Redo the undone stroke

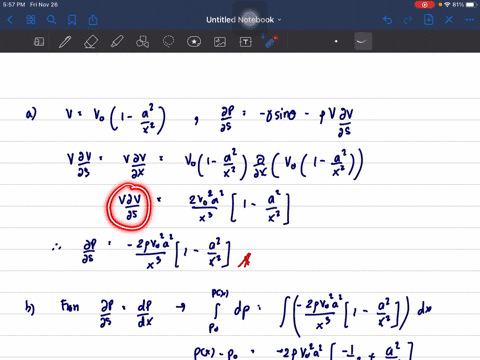408,20
